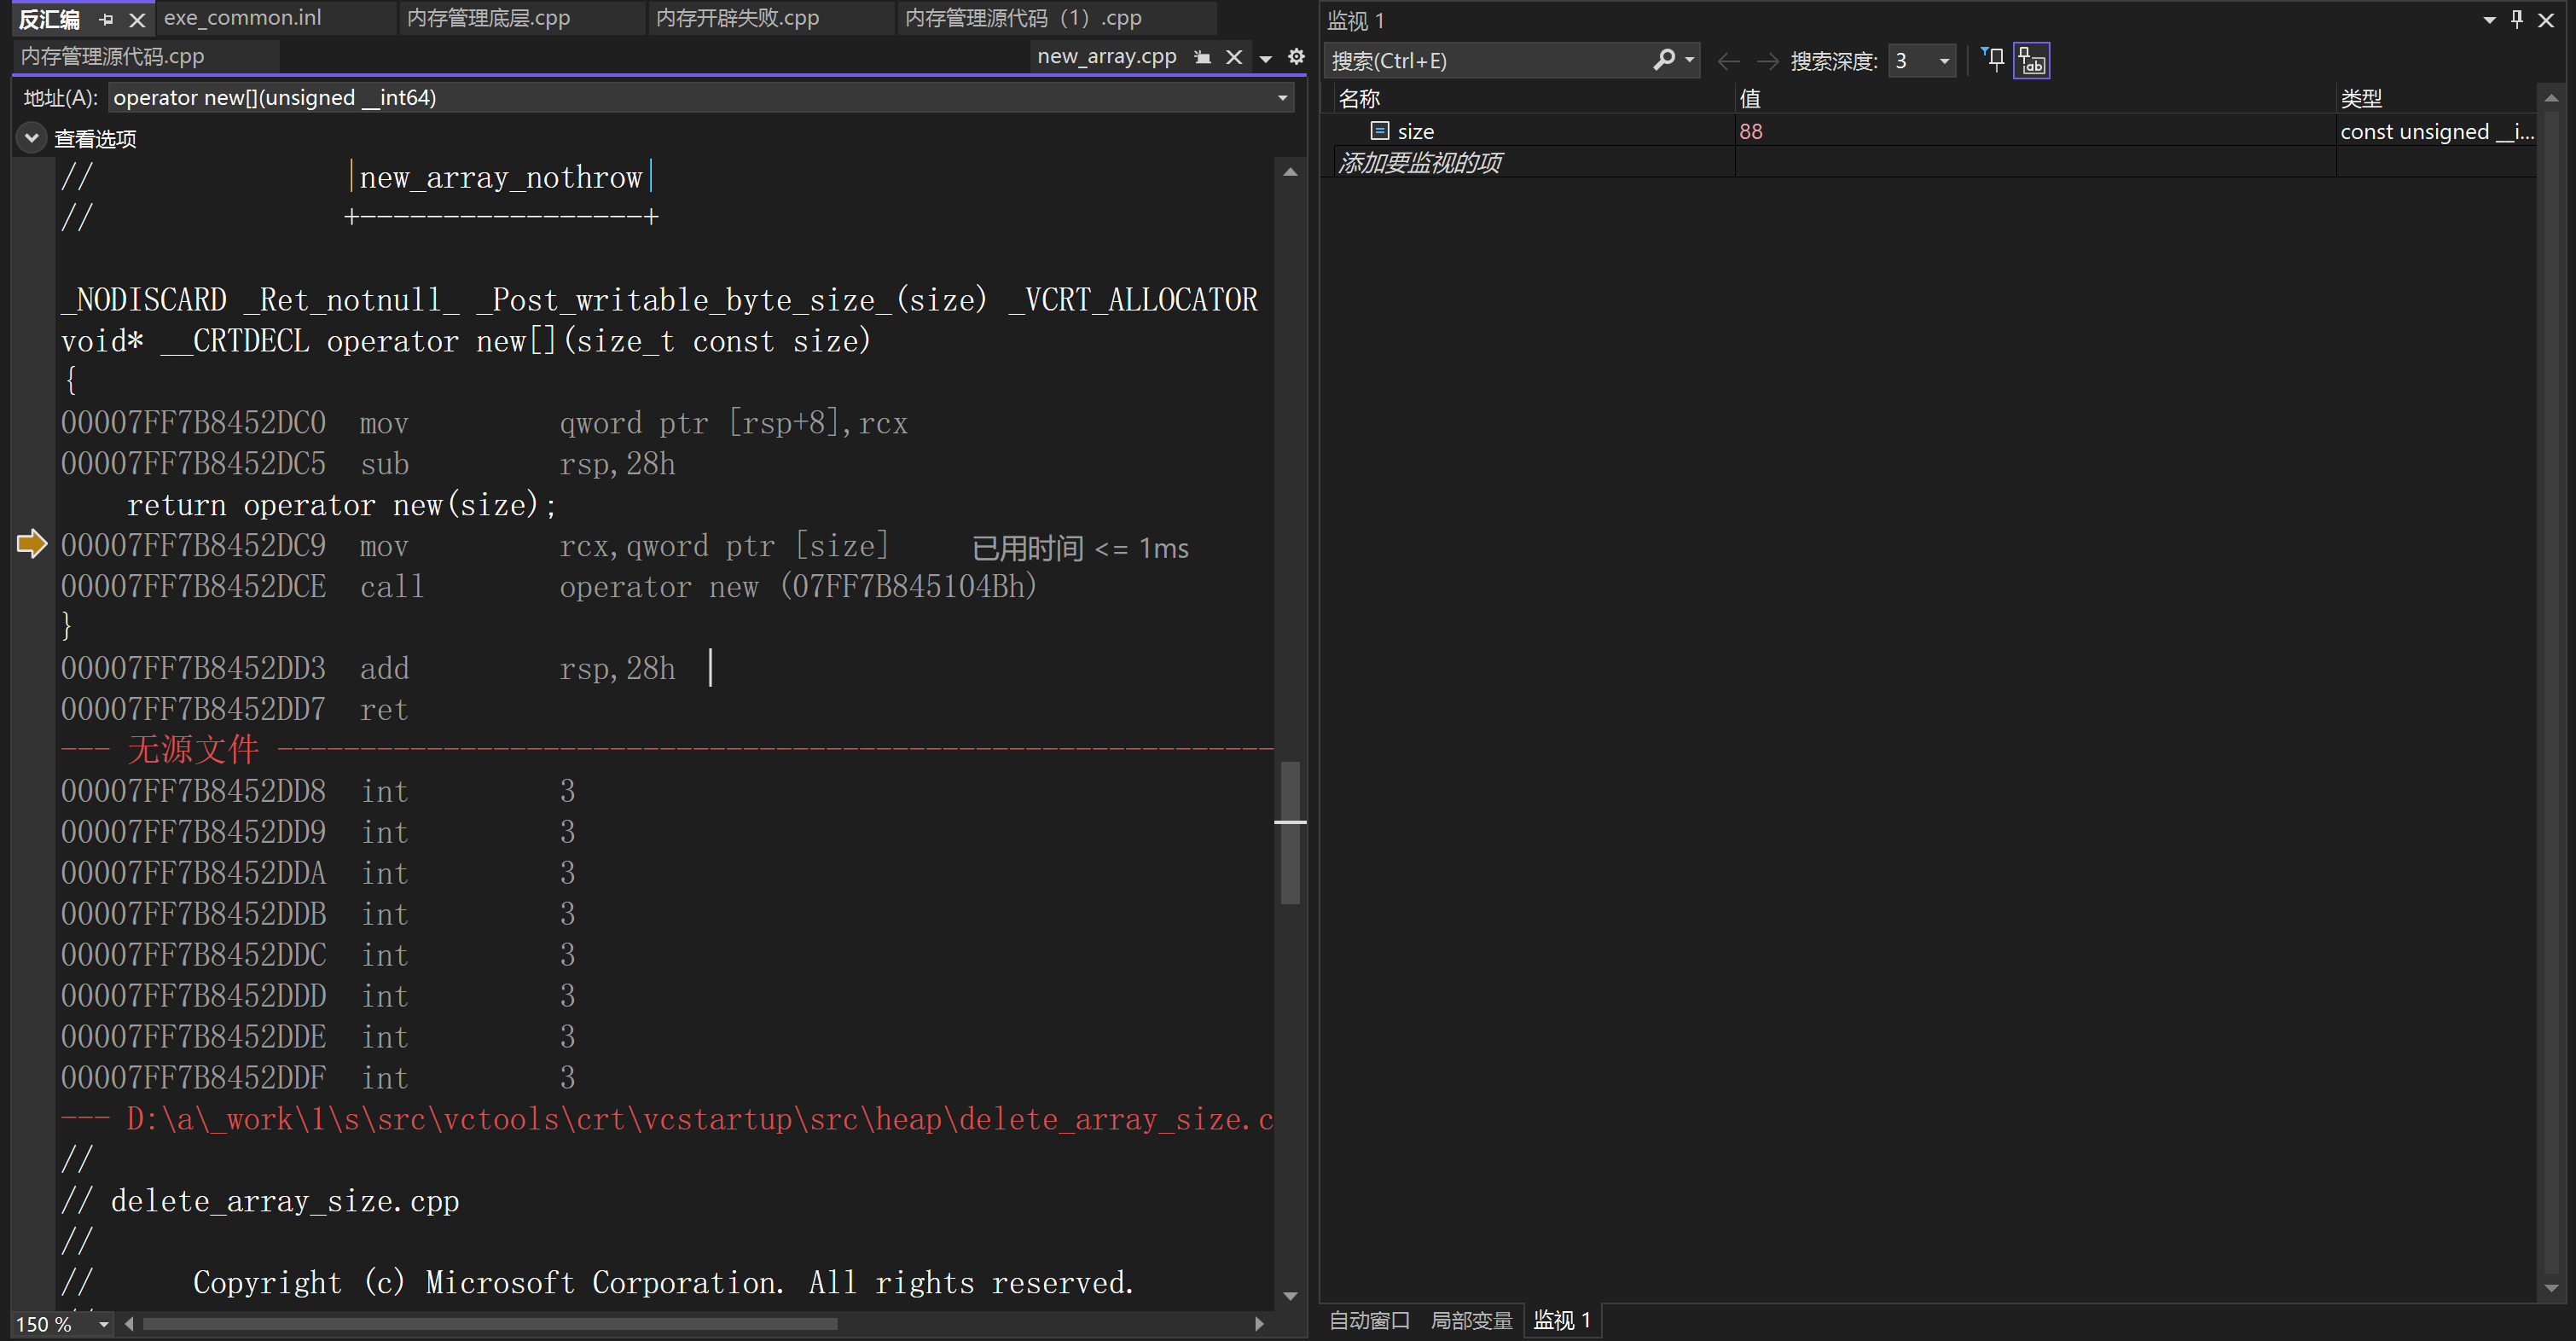The image size is (2576, 1341).
Task: Click the size variable icon in watch list
Action: point(1379,131)
